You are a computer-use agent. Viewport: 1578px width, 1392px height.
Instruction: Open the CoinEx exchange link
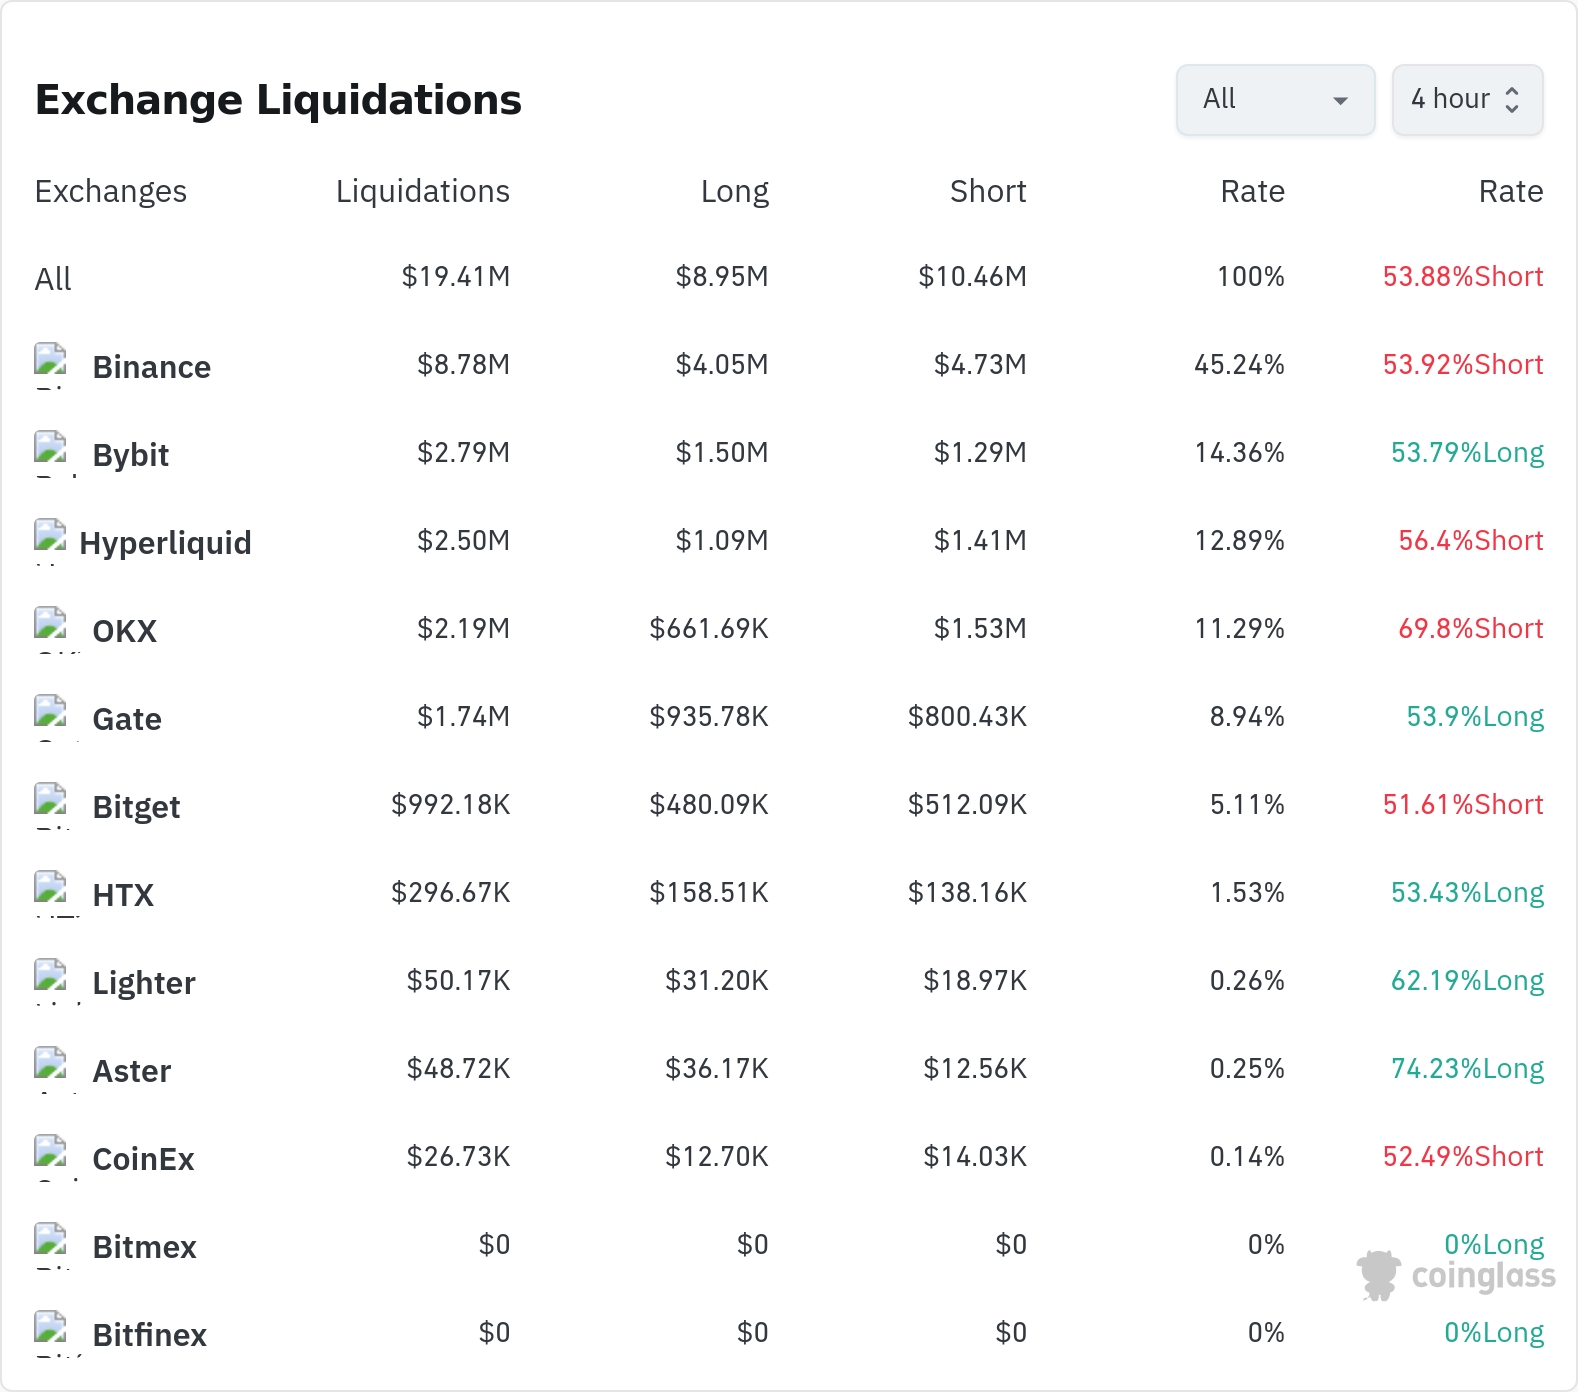point(143,1159)
